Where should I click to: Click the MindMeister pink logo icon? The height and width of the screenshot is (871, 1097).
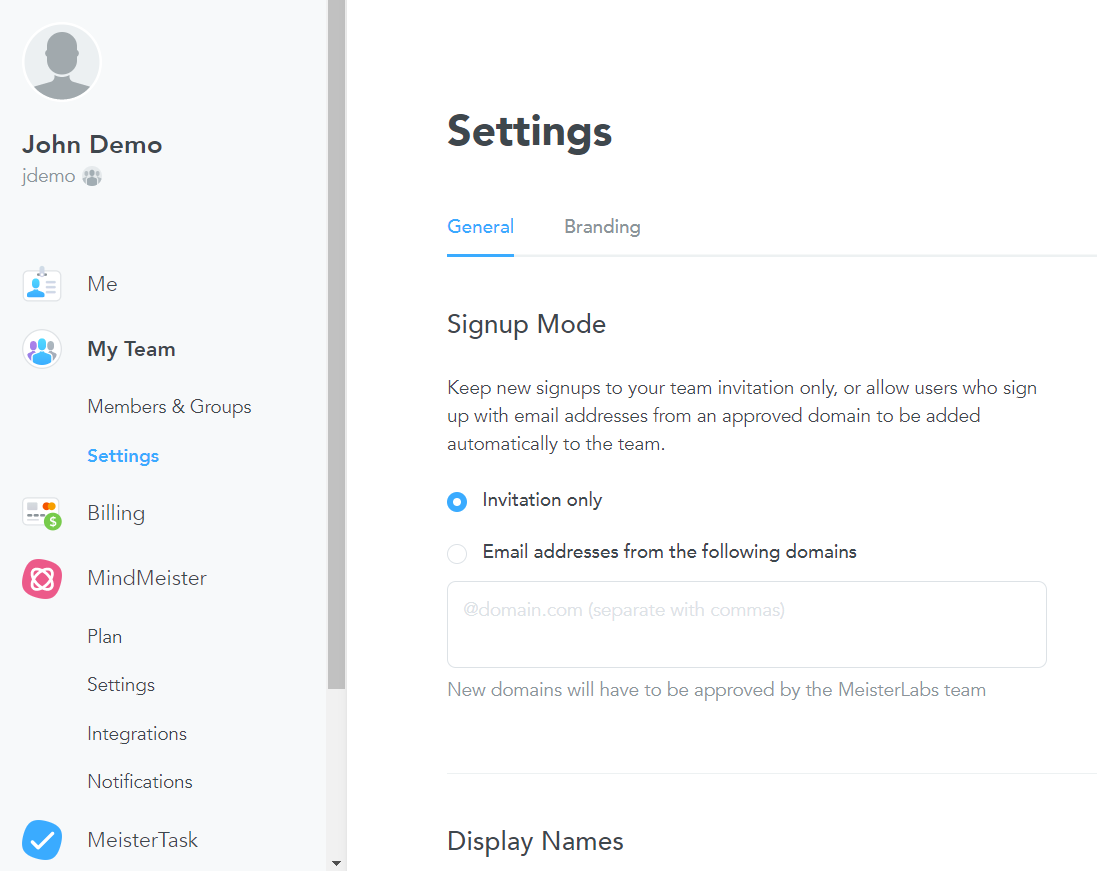pyautogui.click(x=42, y=579)
